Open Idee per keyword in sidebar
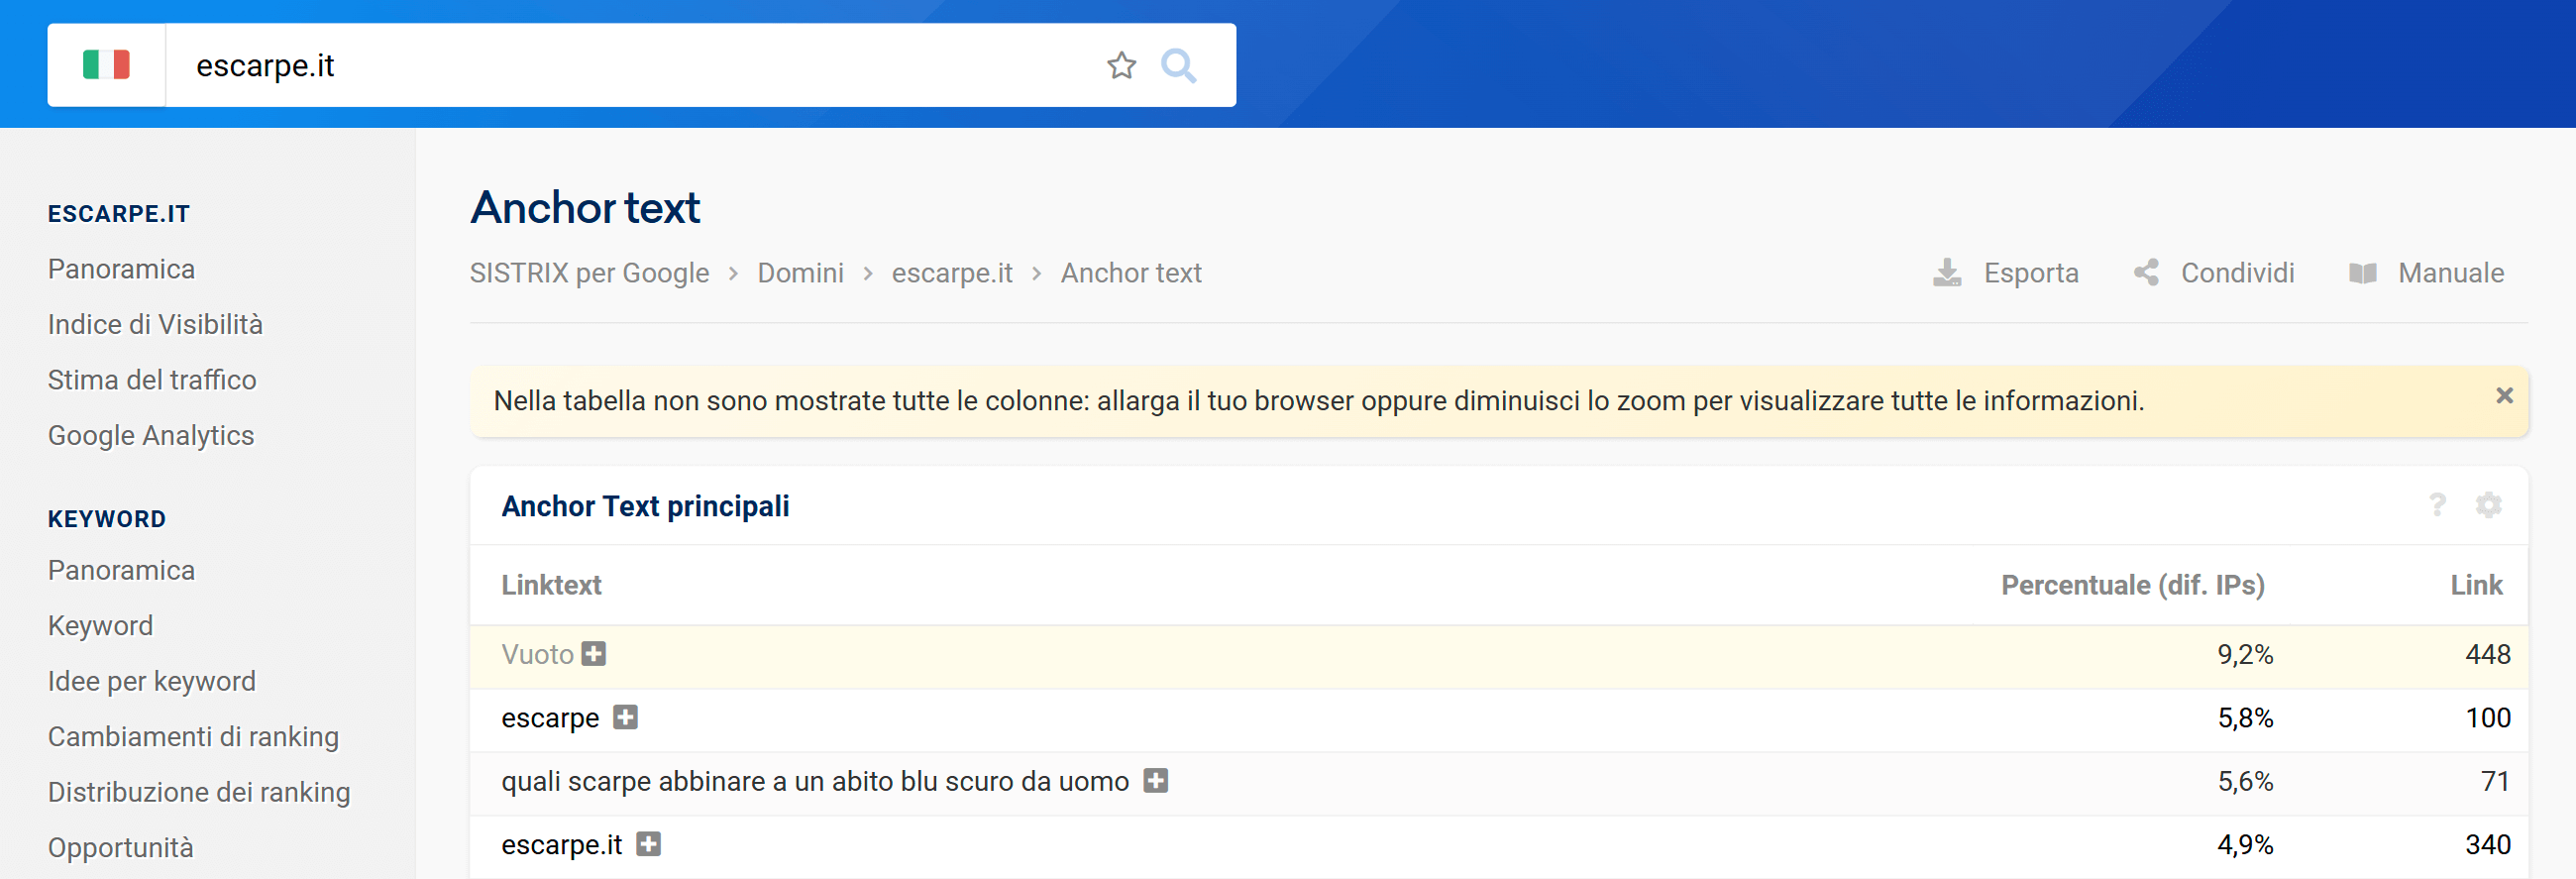The width and height of the screenshot is (2576, 879). (152, 681)
